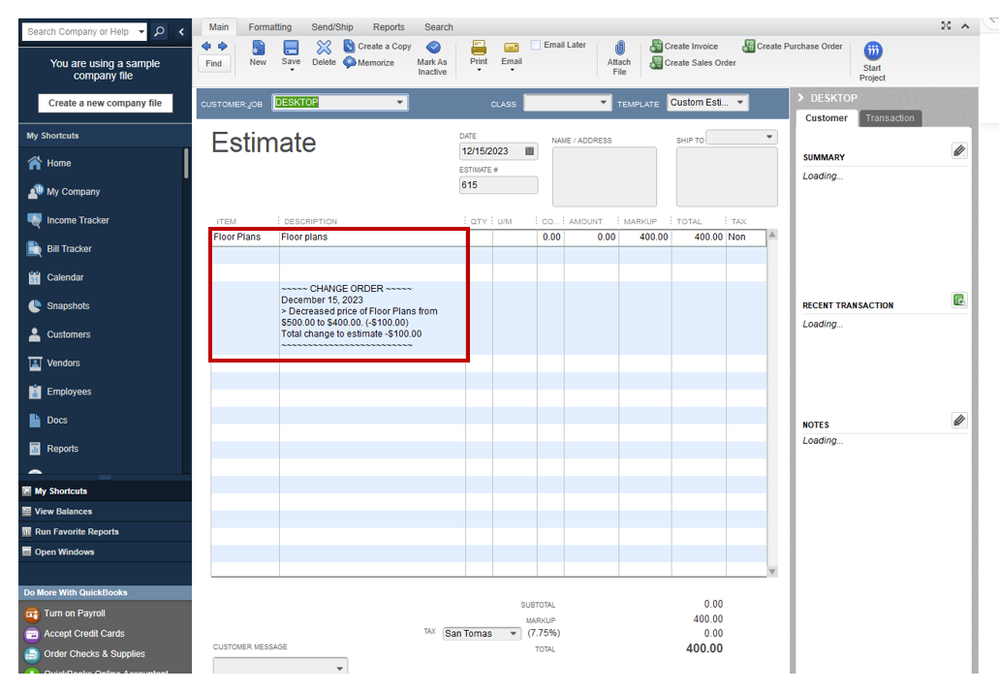Screen dimensions: 999x695
Task: Delete this estimate using Delete icon
Action: tap(324, 53)
